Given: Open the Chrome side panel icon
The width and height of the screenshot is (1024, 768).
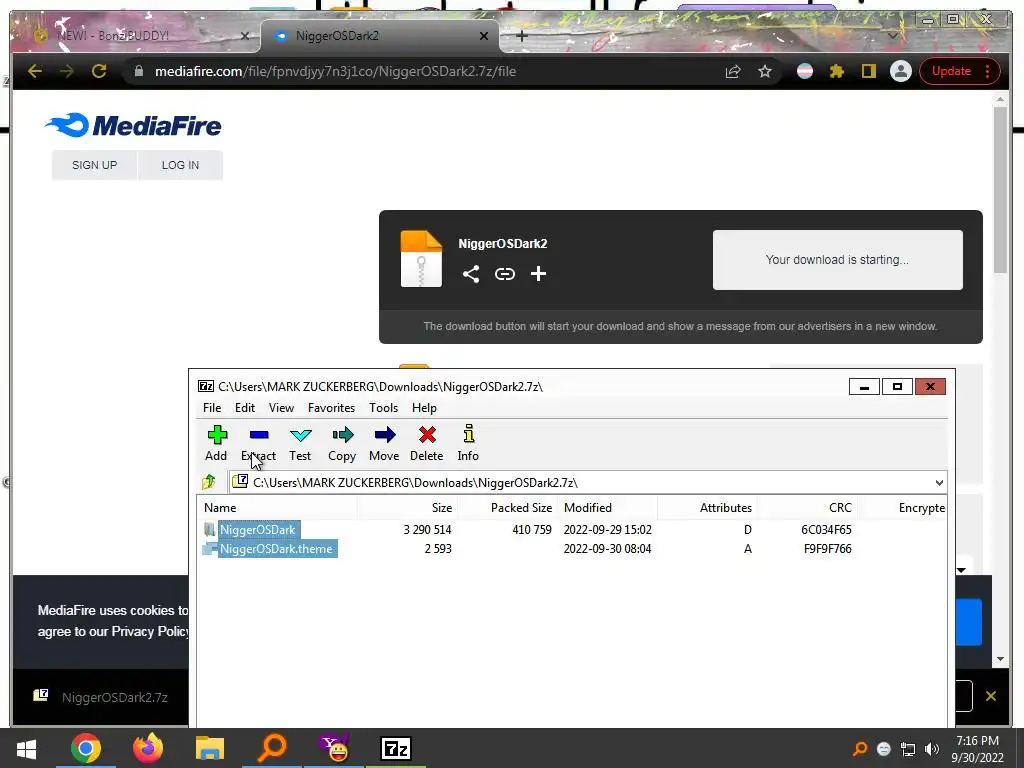Looking at the screenshot, I should pos(869,71).
